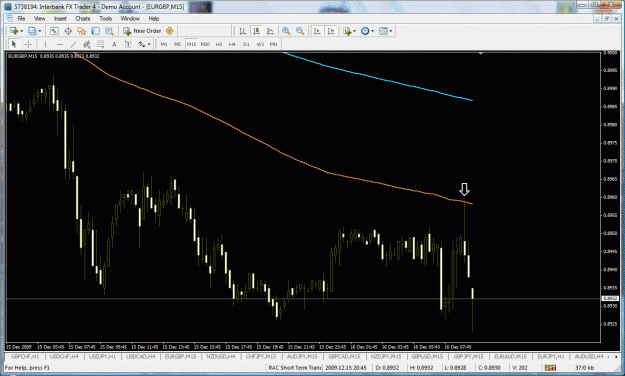Open the Terminal panel
This screenshot has width=625, height=376.
tap(95, 31)
